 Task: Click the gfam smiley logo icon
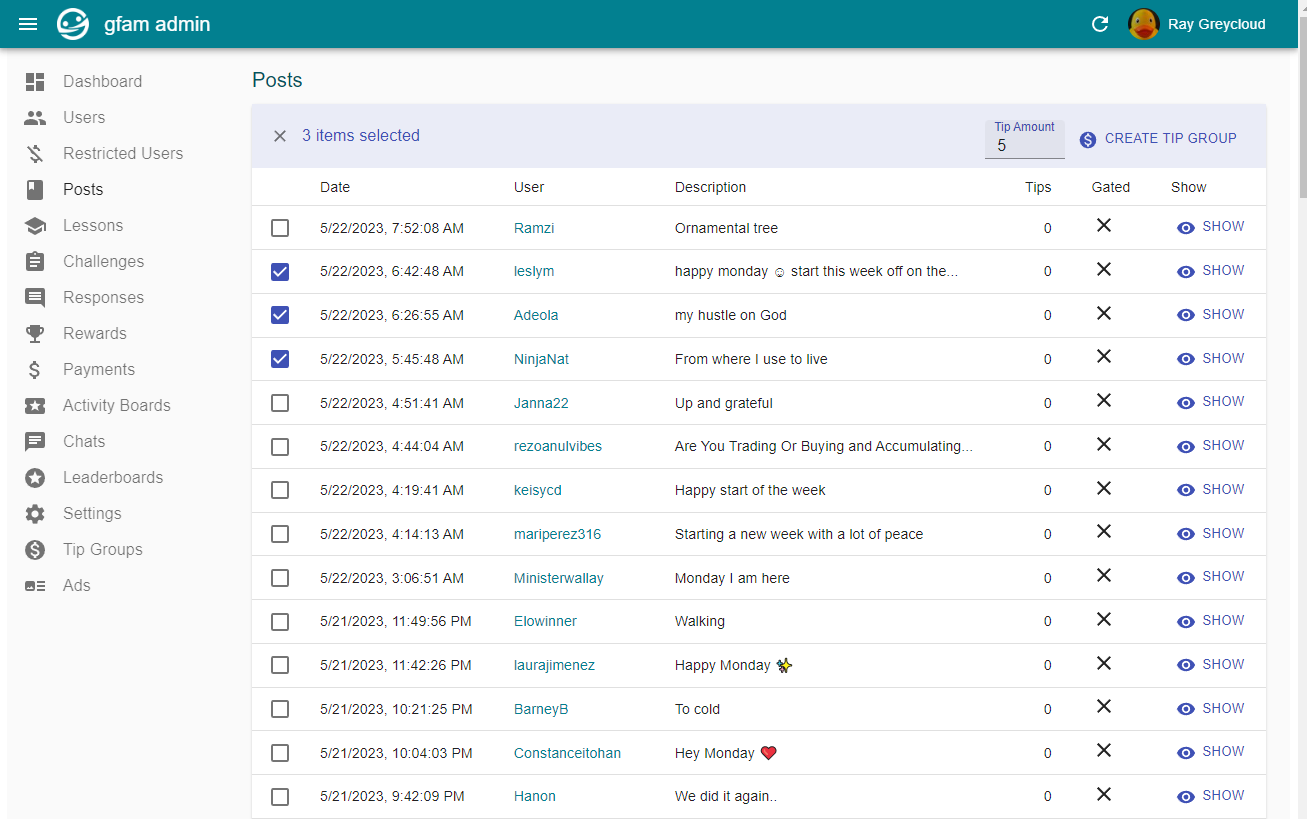73,24
